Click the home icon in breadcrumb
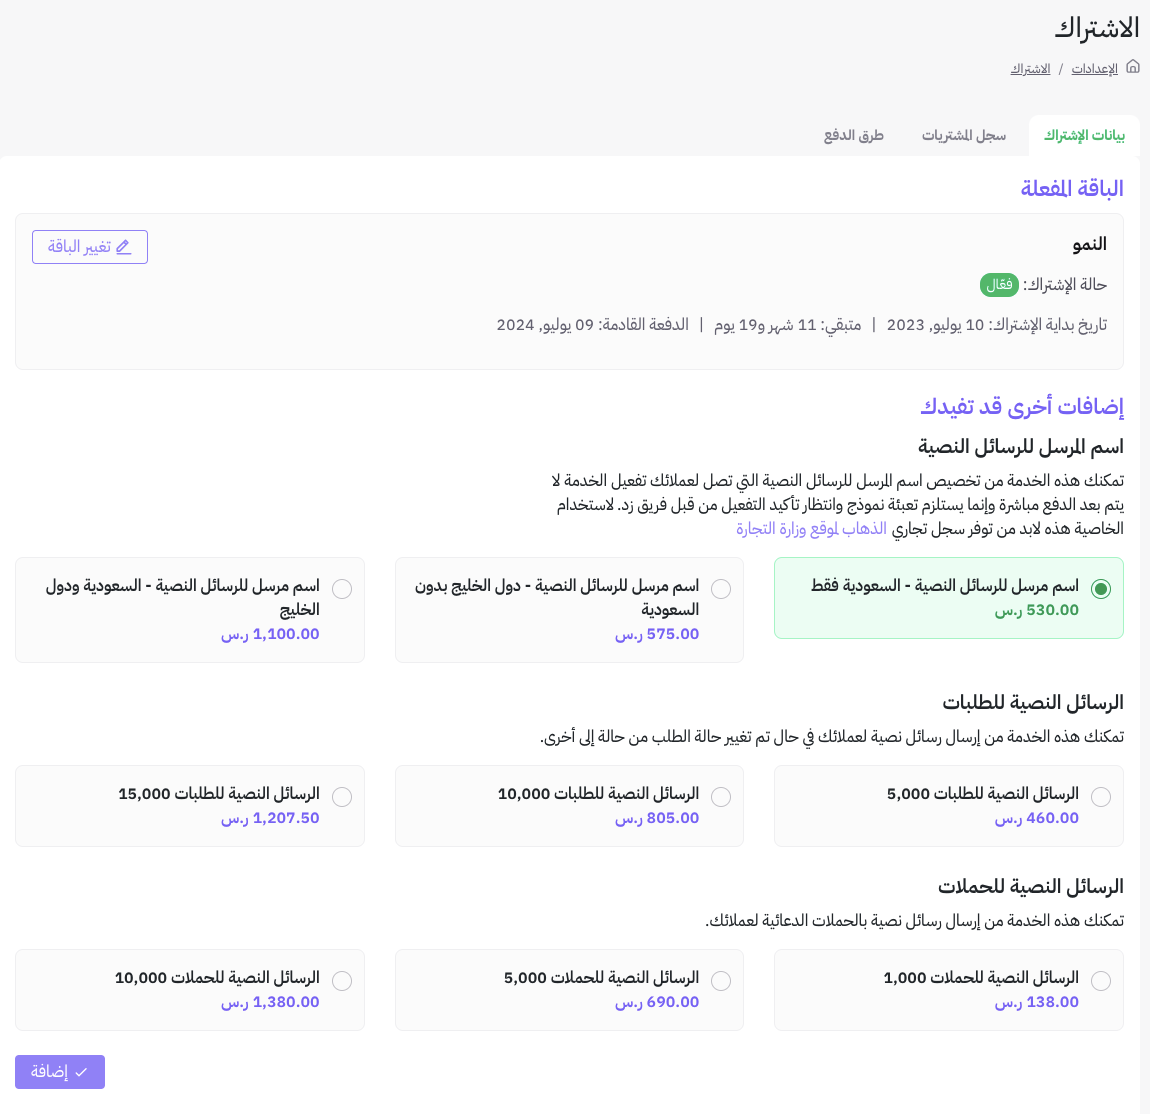This screenshot has width=1150, height=1114. [x=1132, y=67]
